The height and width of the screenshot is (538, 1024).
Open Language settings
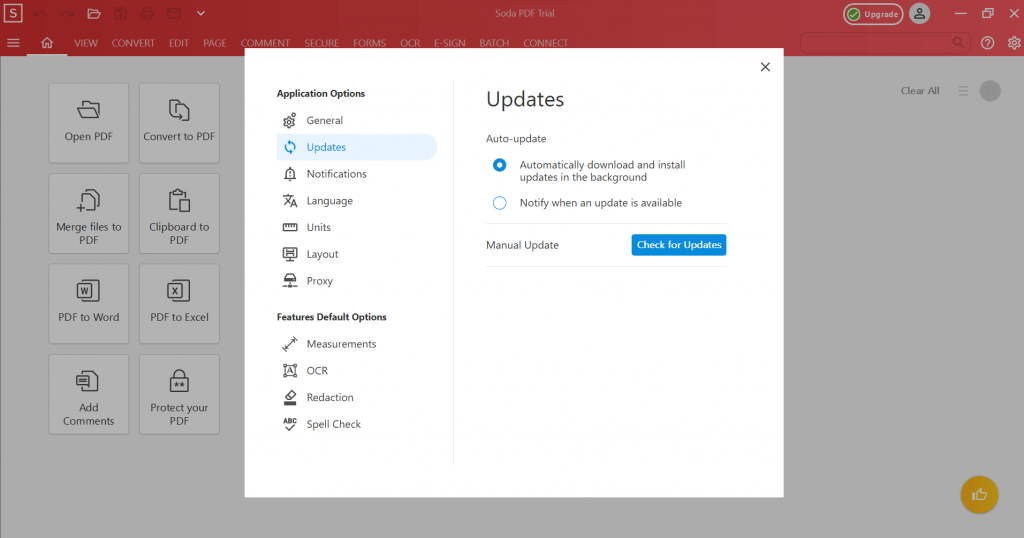357,200
